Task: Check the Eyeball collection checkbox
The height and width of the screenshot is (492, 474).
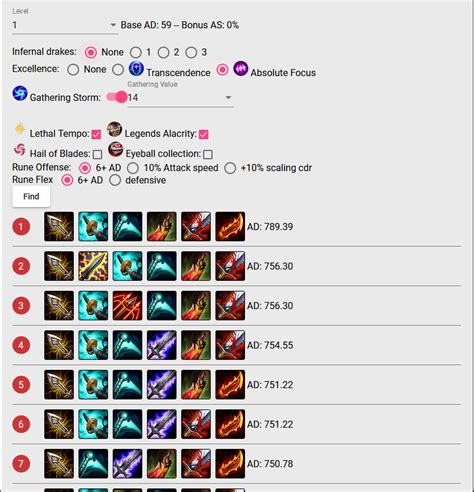Action: 208,154
